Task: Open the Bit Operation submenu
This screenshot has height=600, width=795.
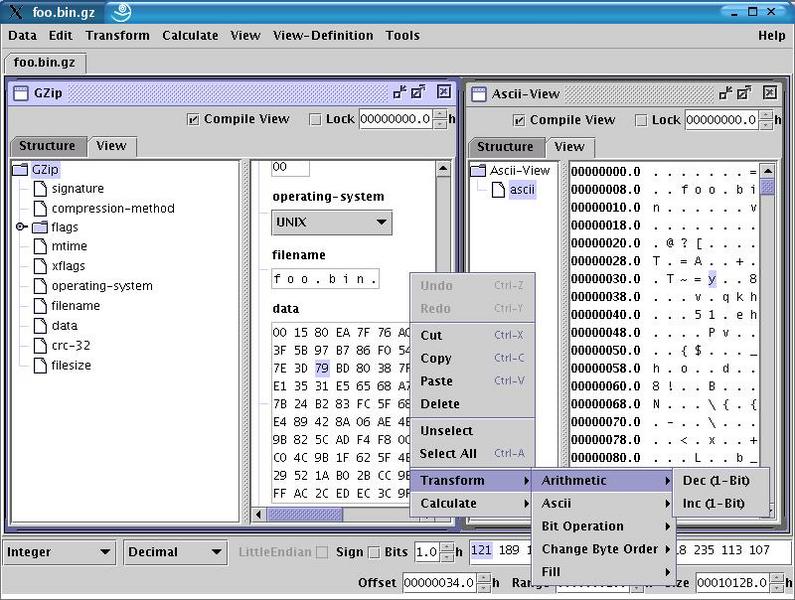Action: 603,526
